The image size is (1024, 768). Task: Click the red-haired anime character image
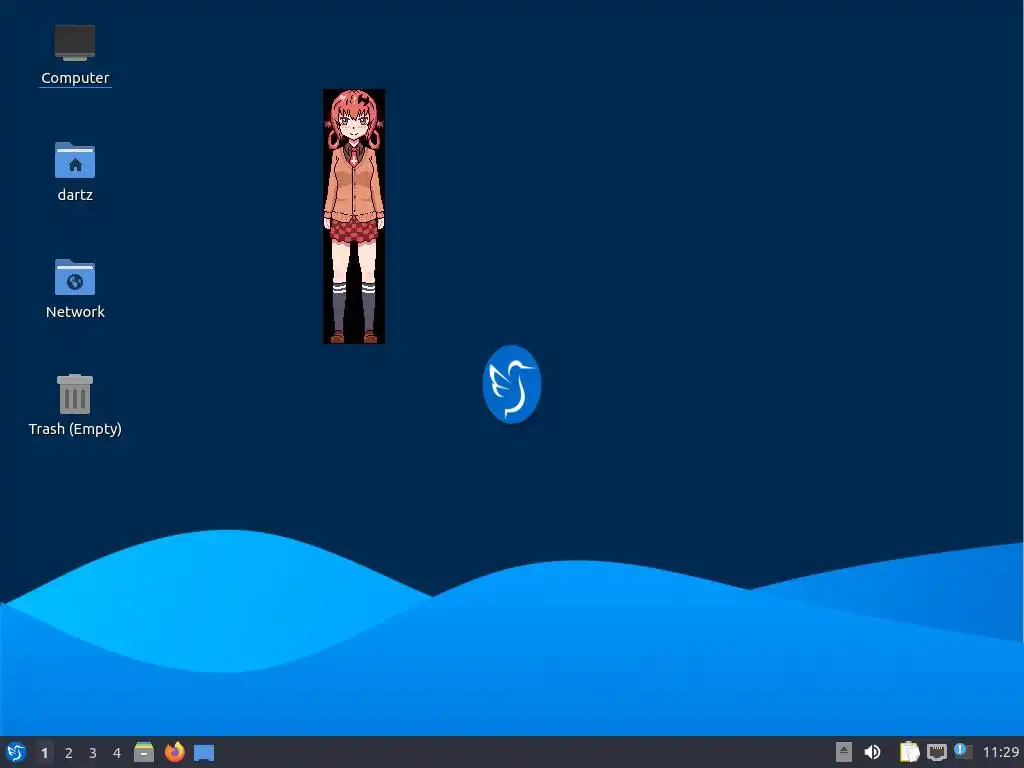354,216
